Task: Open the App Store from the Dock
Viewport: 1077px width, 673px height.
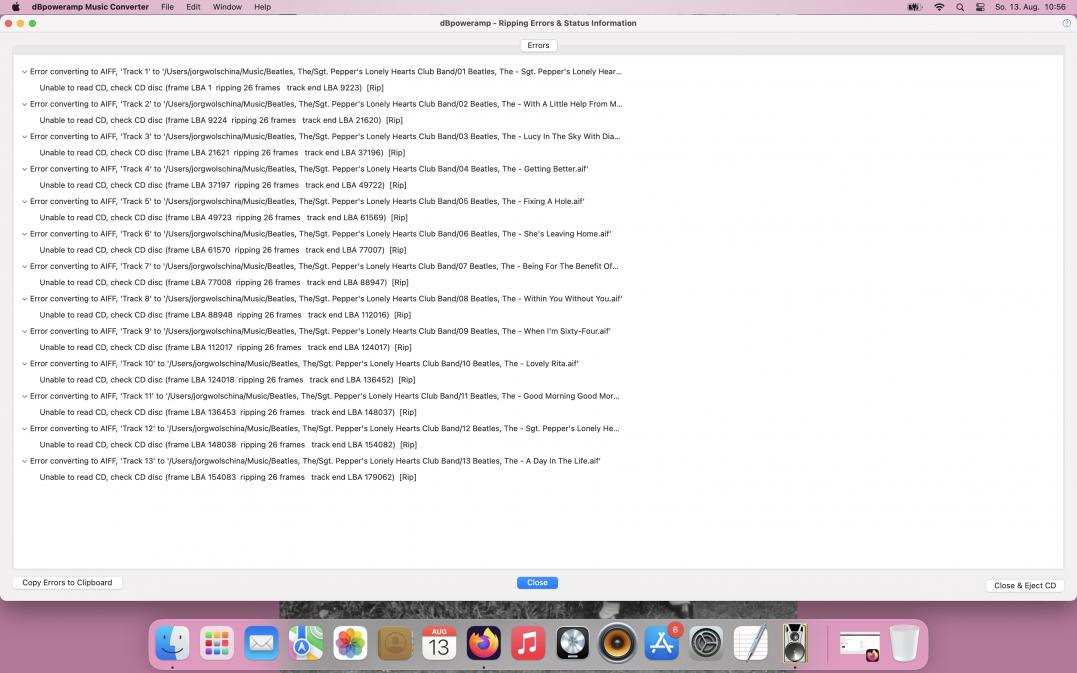Action: [x=661, y=643]
